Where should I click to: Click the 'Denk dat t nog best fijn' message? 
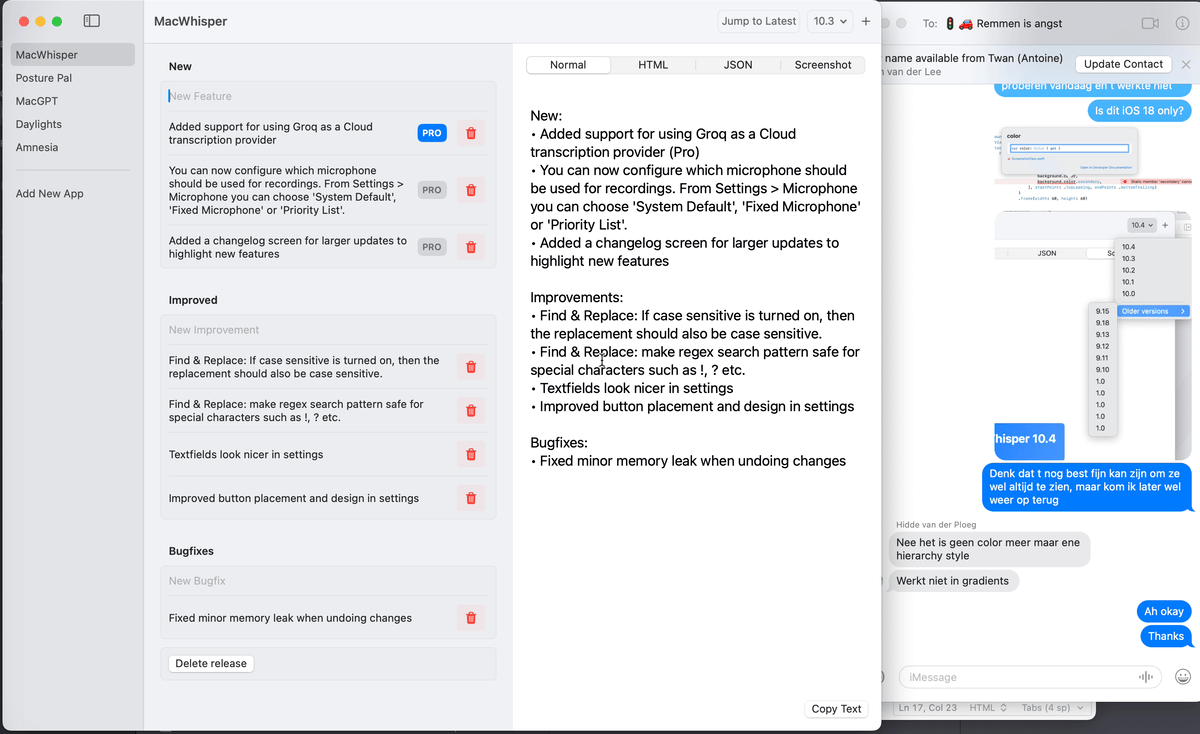pyautogui.click(x=1085, y=487)
